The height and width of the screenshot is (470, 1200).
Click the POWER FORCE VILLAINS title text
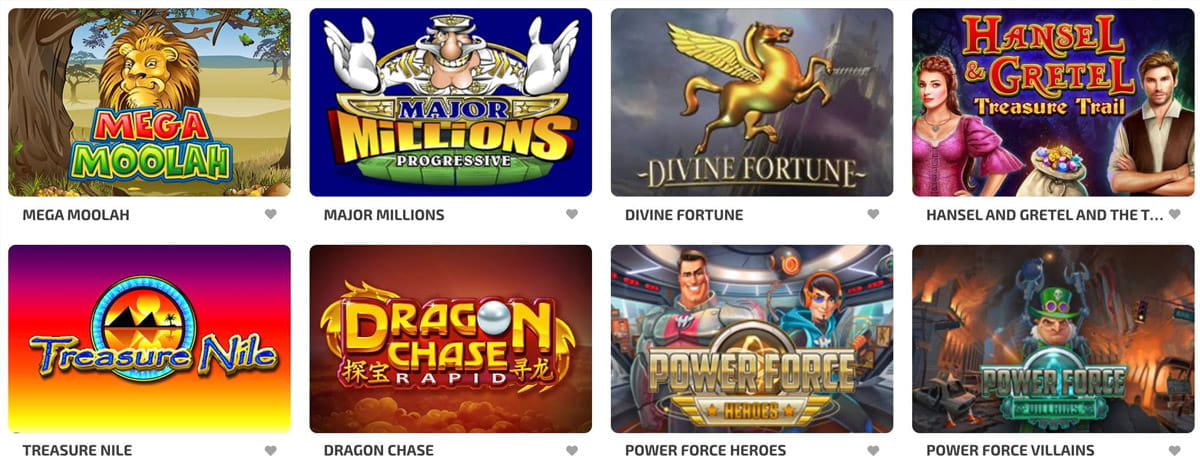[x=1010, y=451]
